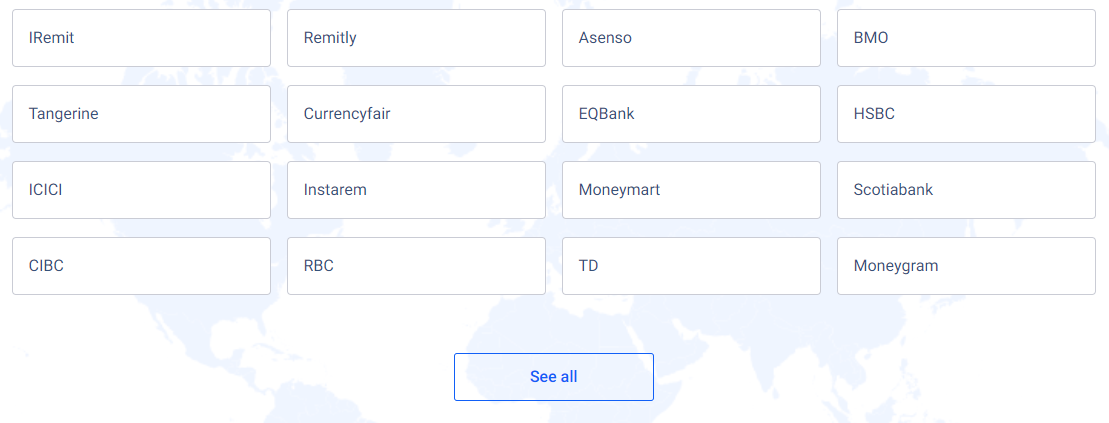This screenshot has height=423, width=1109.
Task: Click the Moneygram text label
Action: tap(896, 267)
